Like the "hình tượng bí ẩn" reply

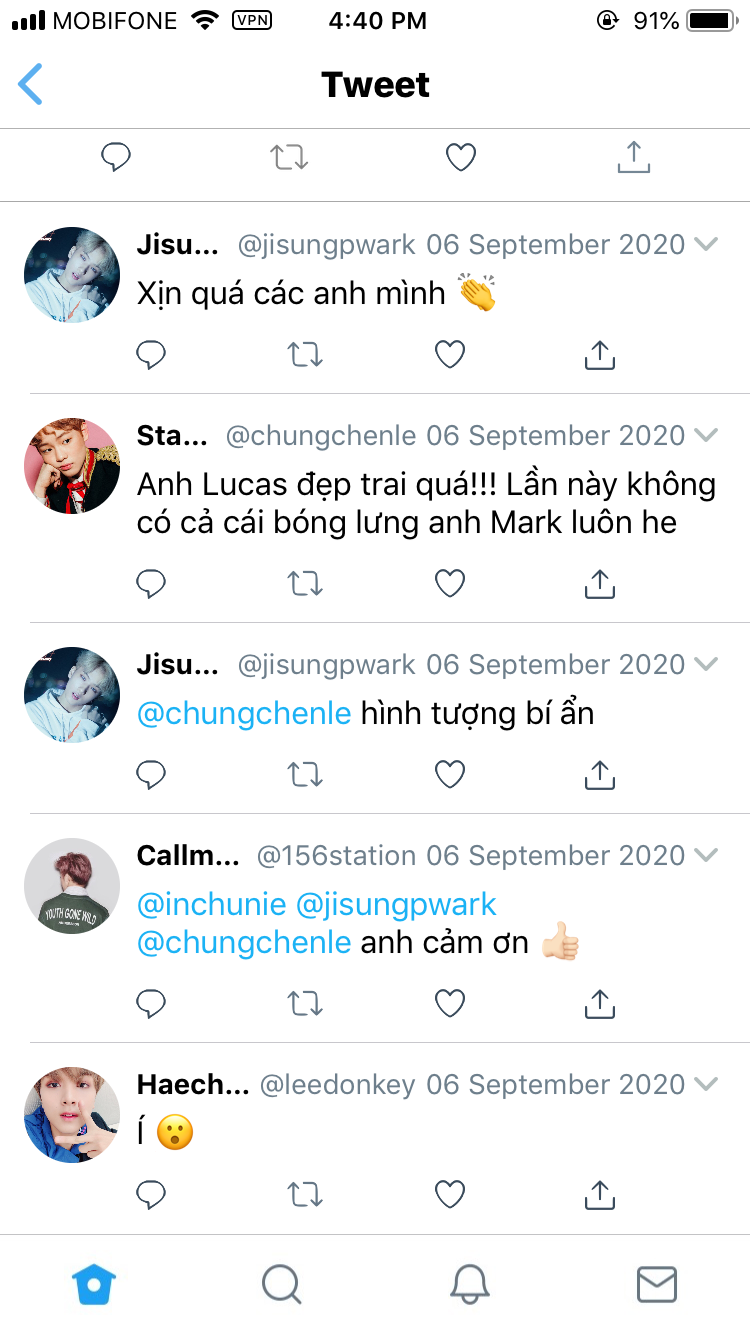450,774
